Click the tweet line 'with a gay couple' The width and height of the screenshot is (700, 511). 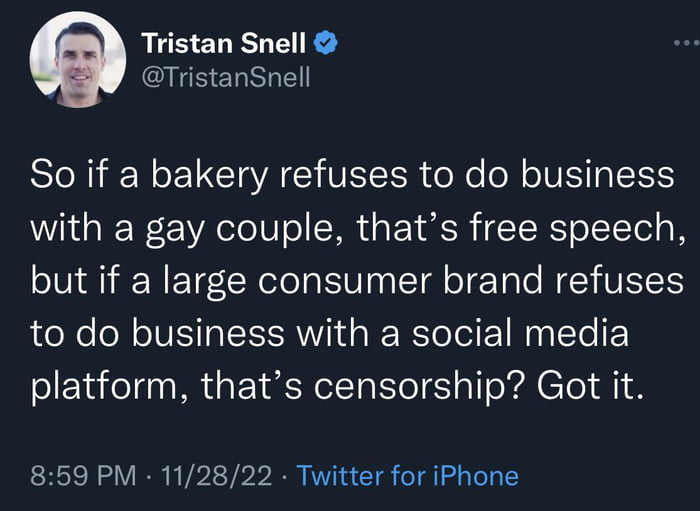[x=358, y=228]
